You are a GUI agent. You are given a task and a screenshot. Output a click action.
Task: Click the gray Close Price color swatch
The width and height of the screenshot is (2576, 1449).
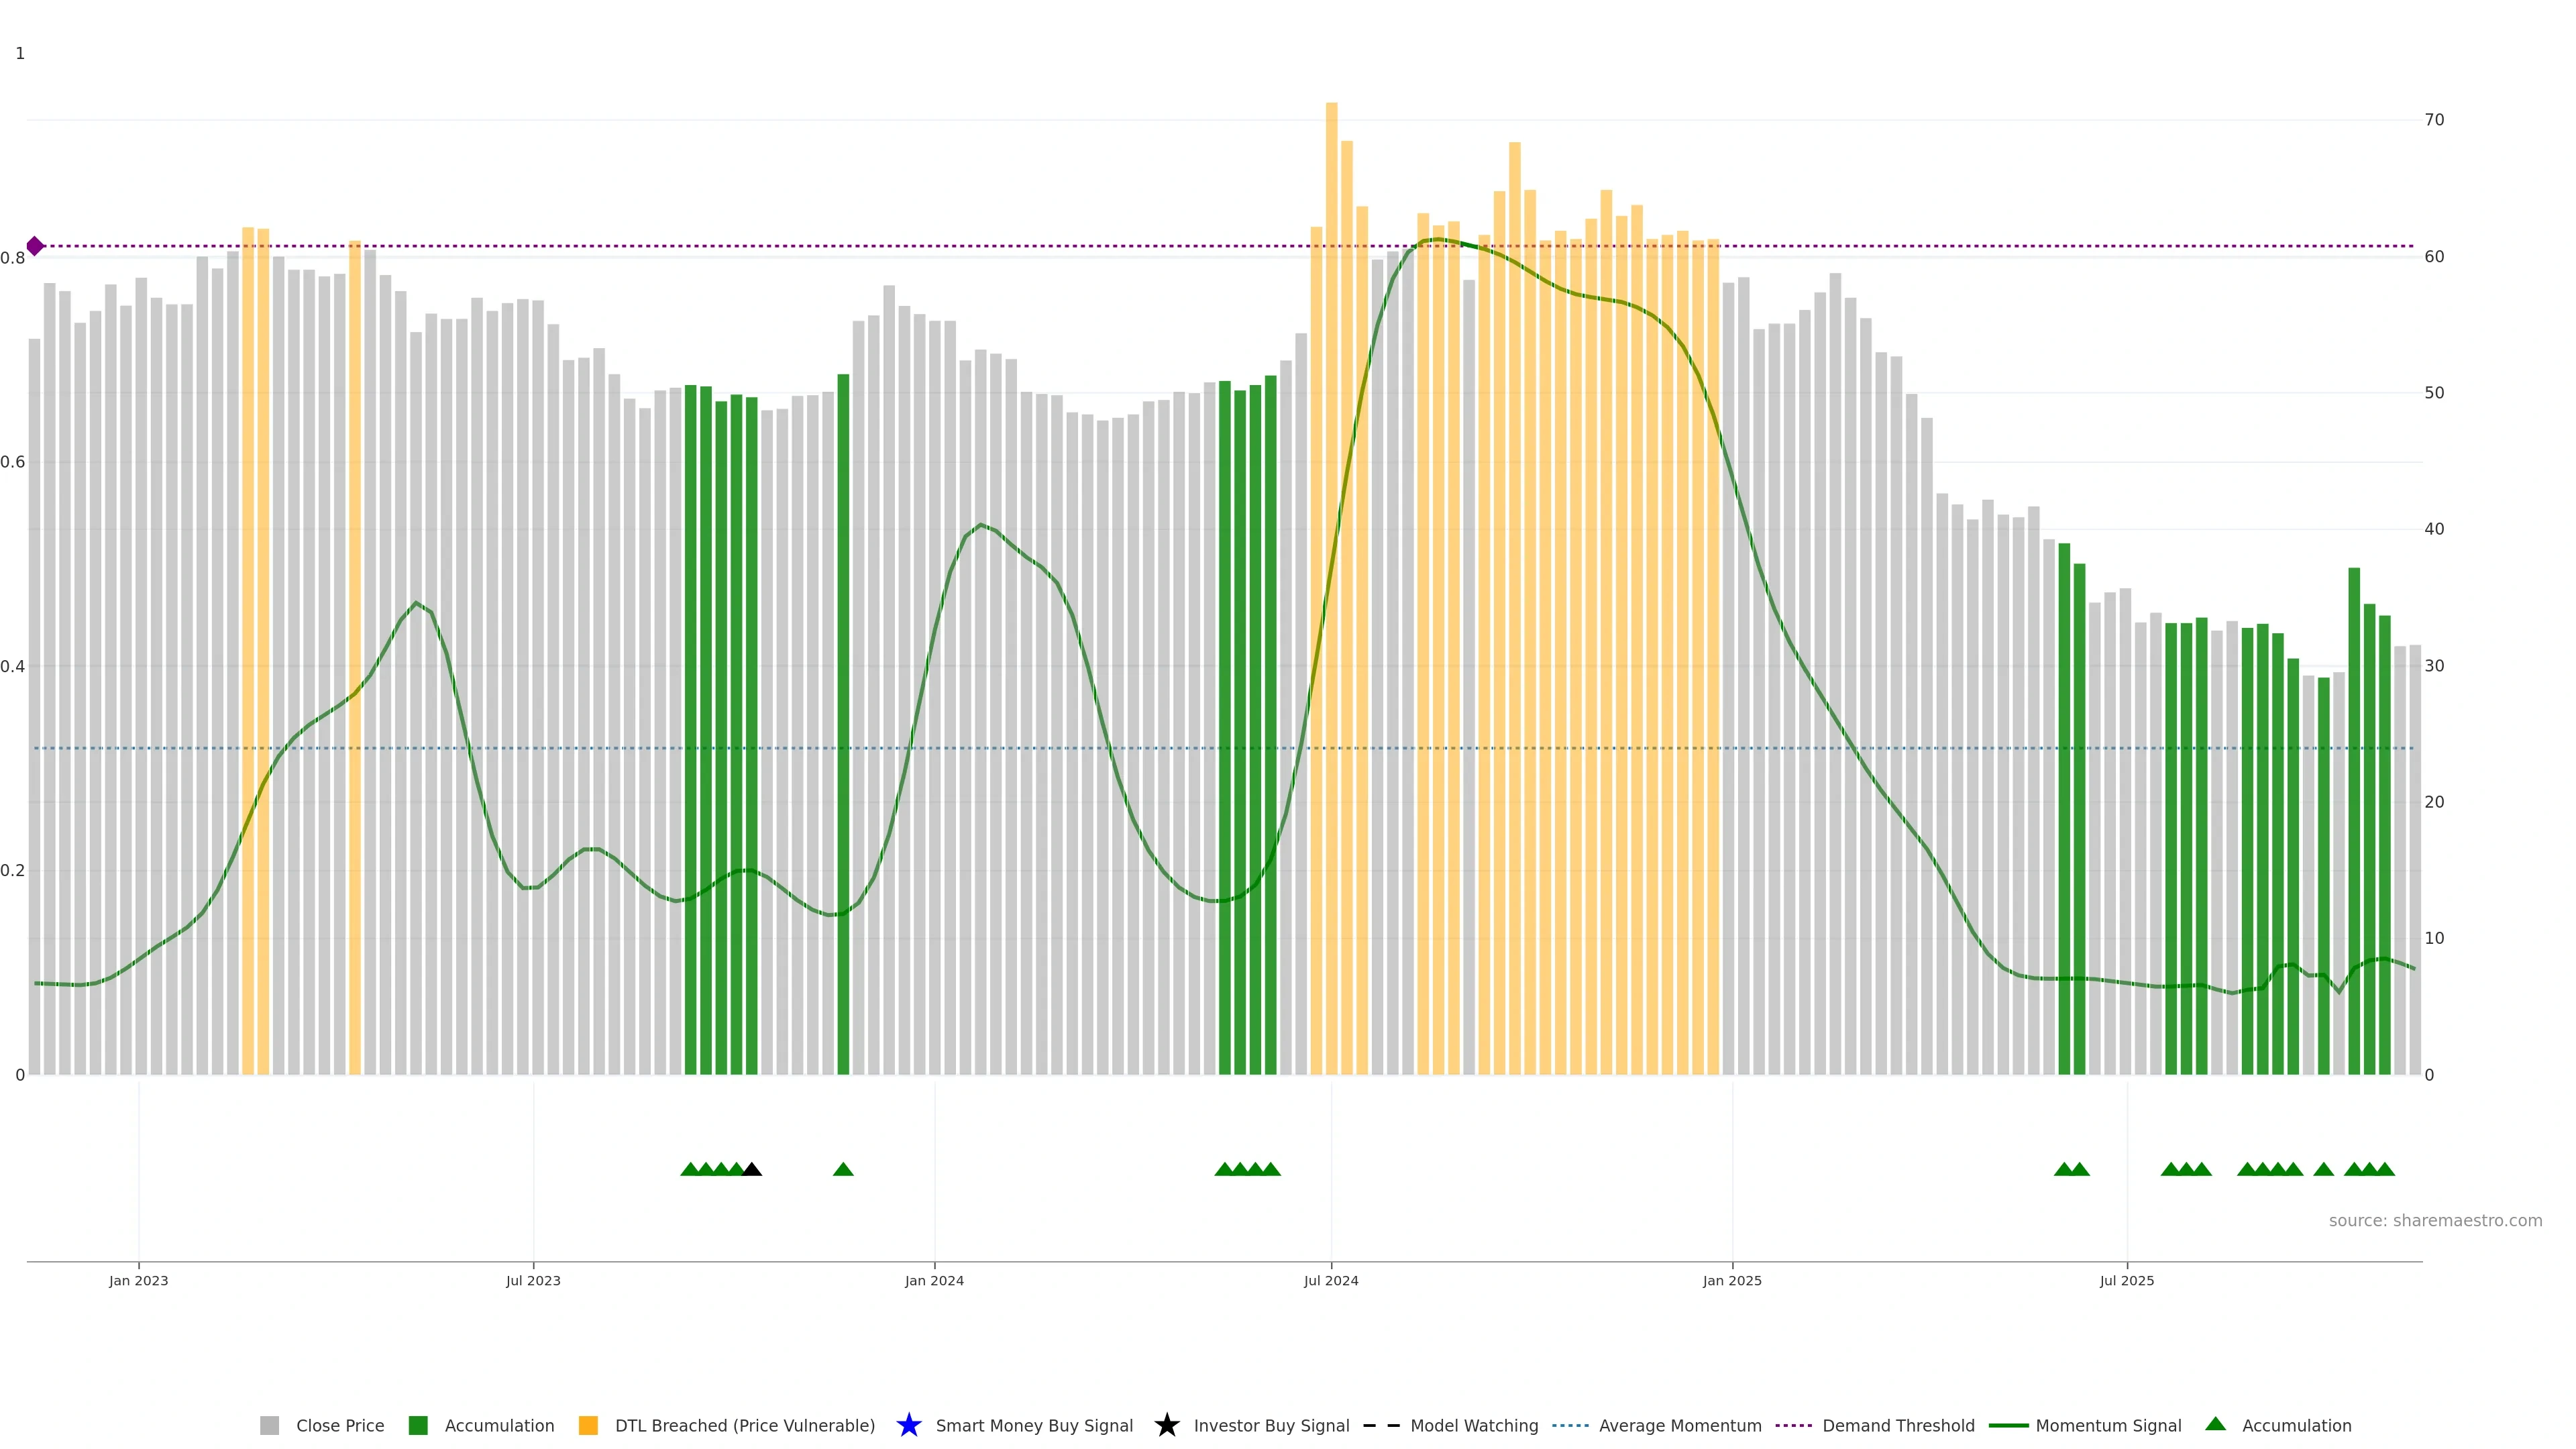pyautogui.click(x=270, y=1425)
